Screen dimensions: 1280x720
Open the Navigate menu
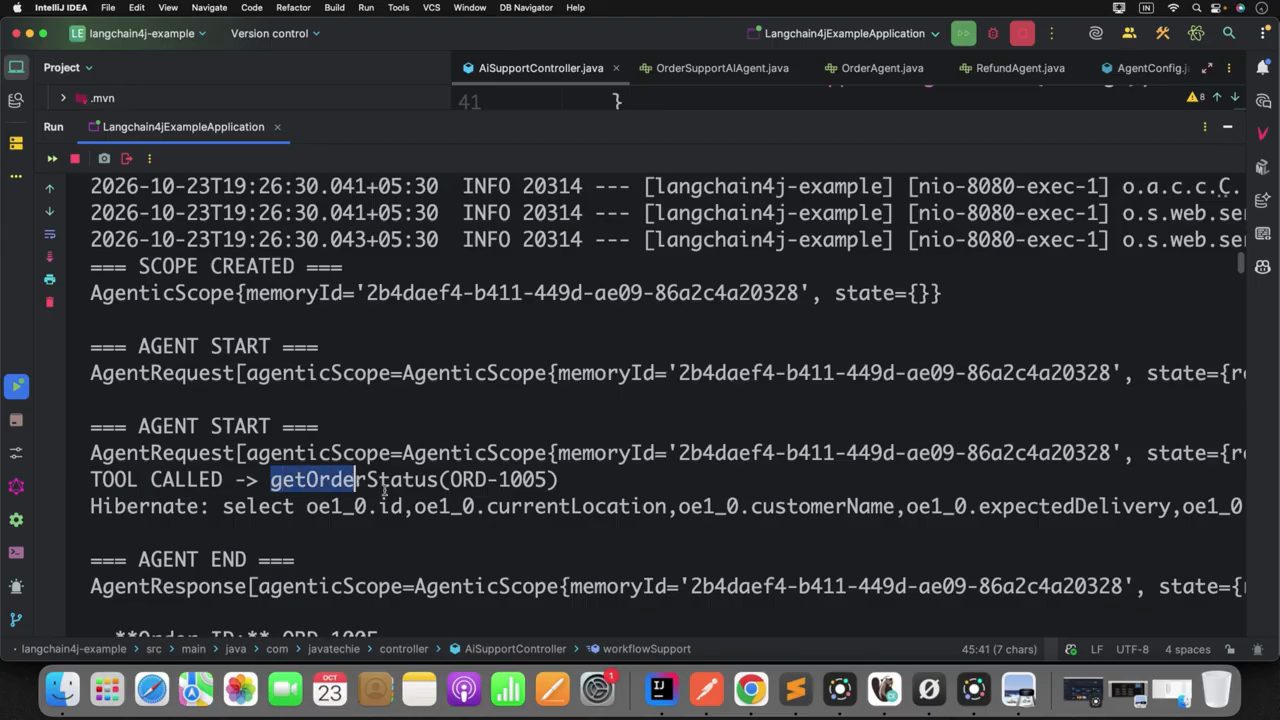(x=209, y=7)
